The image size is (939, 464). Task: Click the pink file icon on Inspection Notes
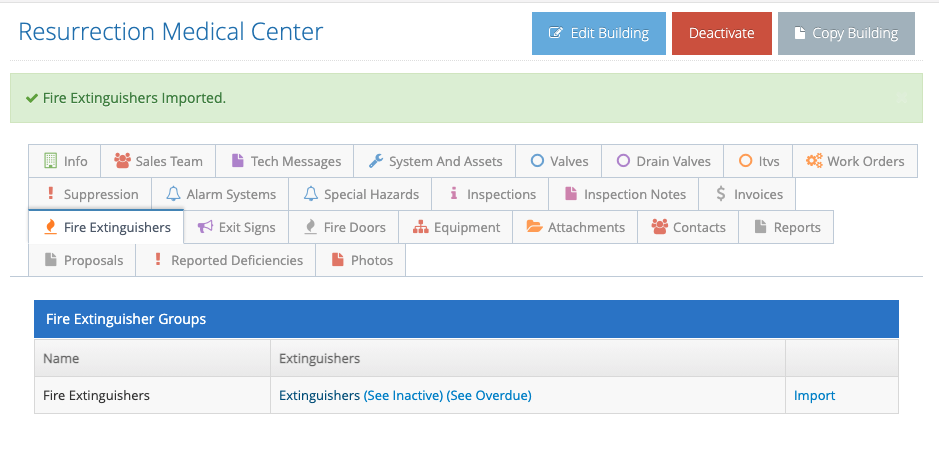coord(571,193)
